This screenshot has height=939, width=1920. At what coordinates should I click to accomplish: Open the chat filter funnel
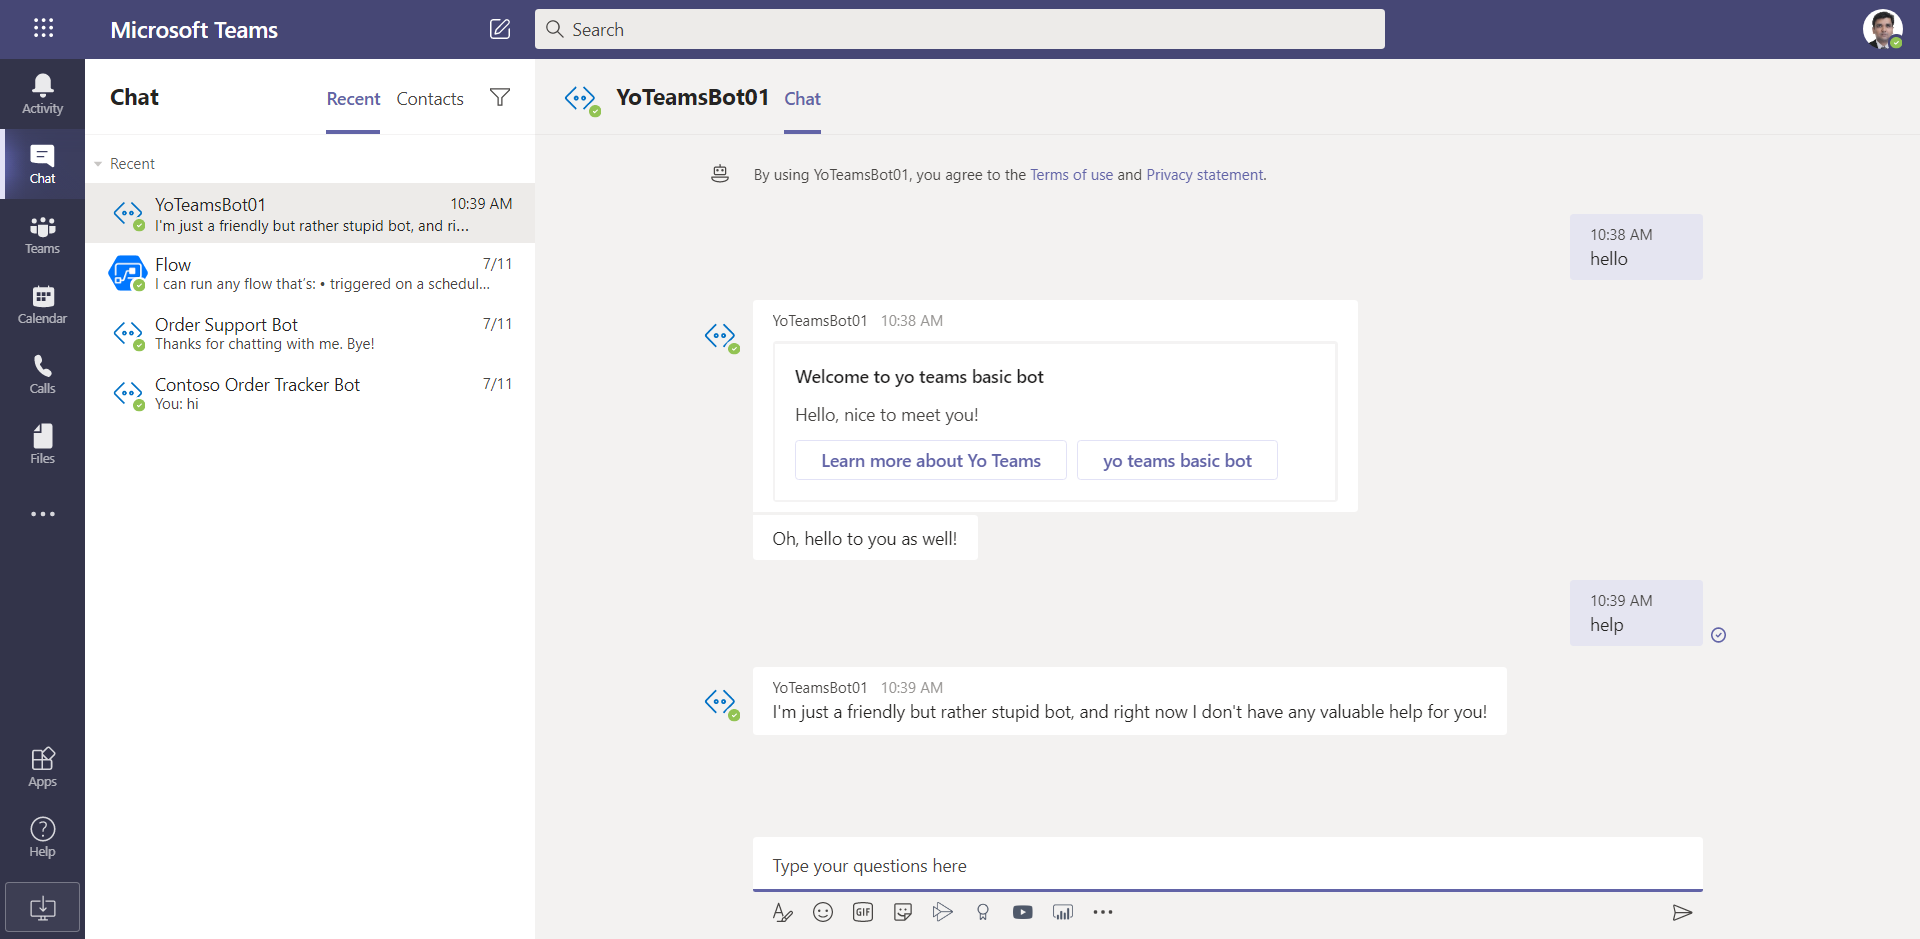point(500,97)
